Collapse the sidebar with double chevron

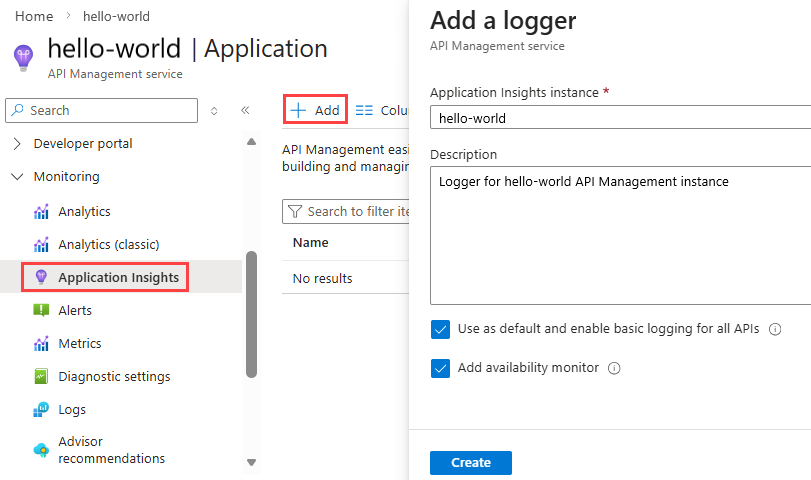(245, 110)
